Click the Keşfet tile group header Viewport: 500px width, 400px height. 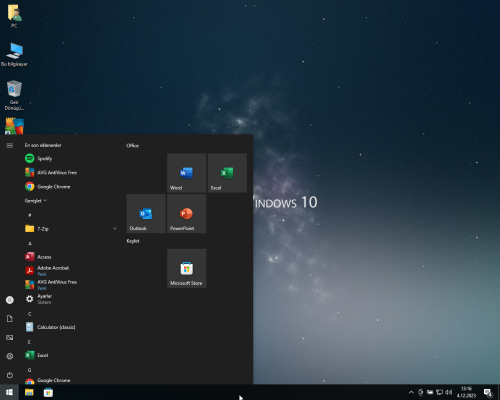(133, 241)
